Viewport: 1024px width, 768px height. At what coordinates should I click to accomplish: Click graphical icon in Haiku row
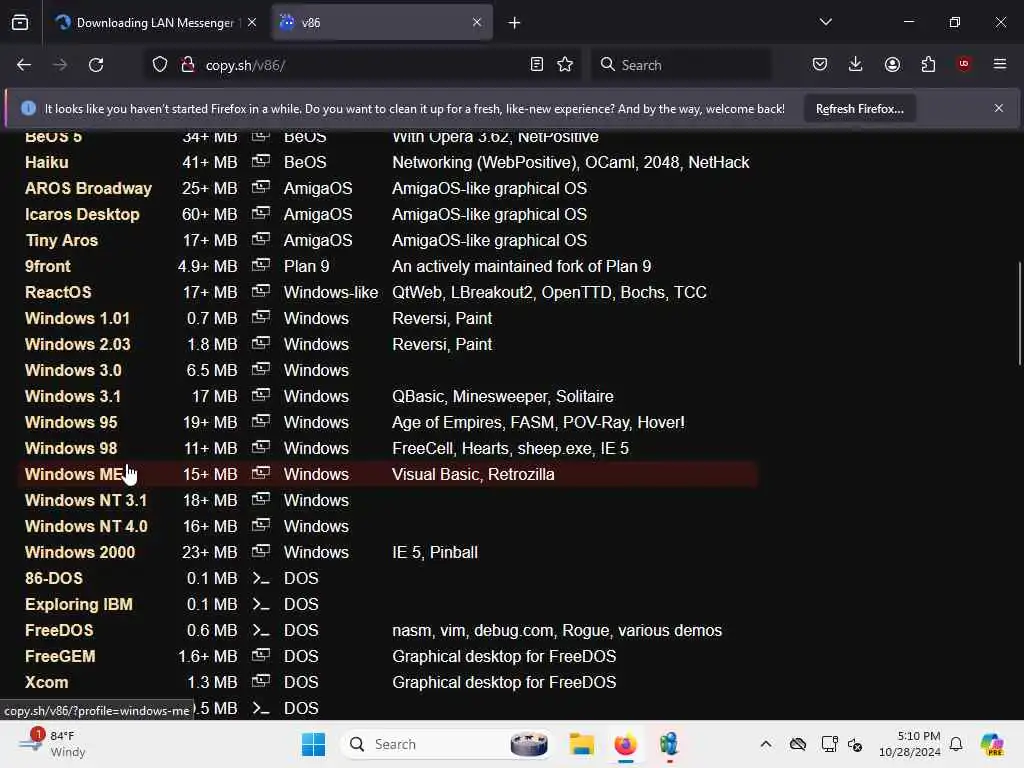click(x=261, y=161)
